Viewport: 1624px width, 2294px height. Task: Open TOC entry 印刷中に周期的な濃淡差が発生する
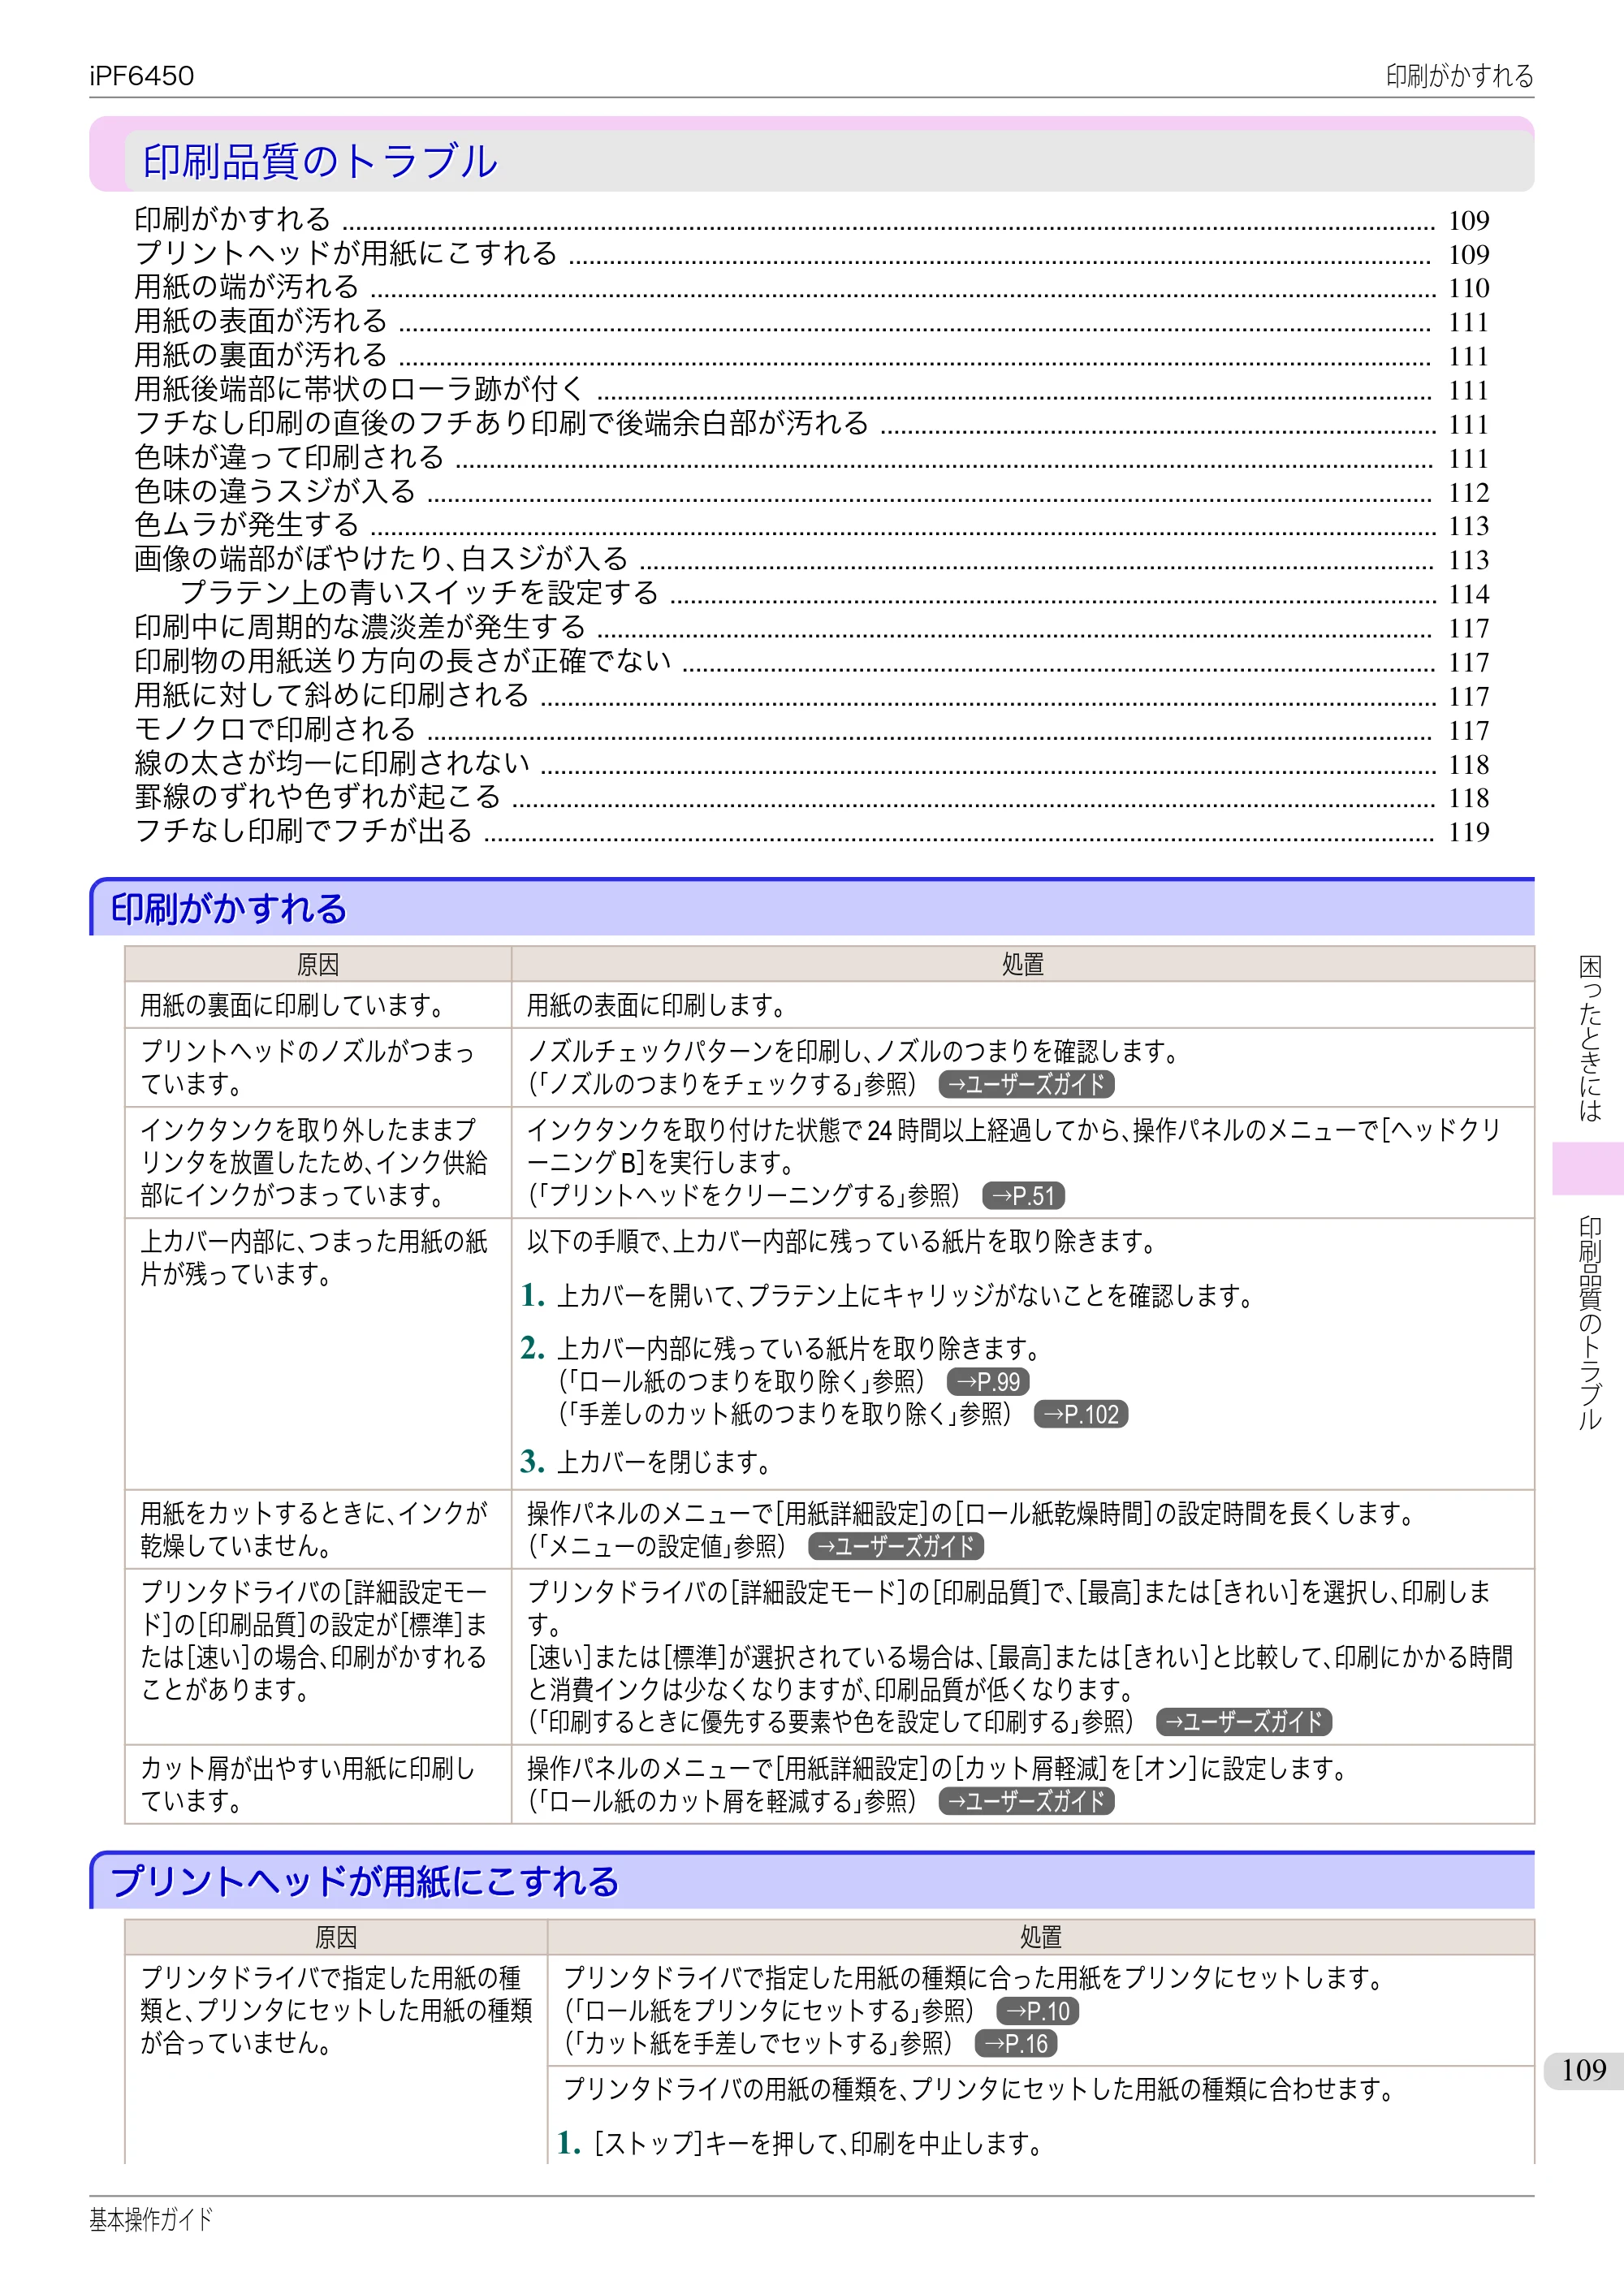click(812, 627)
